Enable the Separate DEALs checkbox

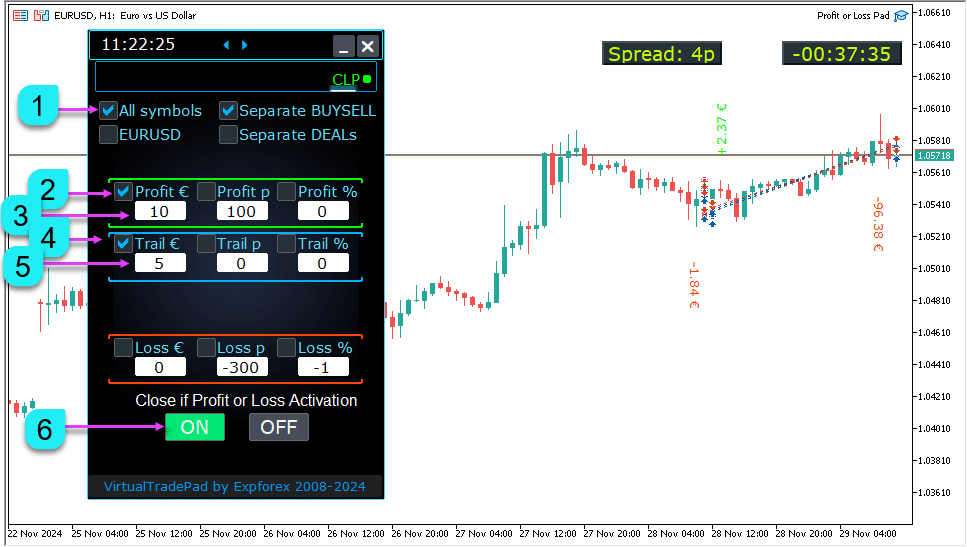tap(229, 134)
